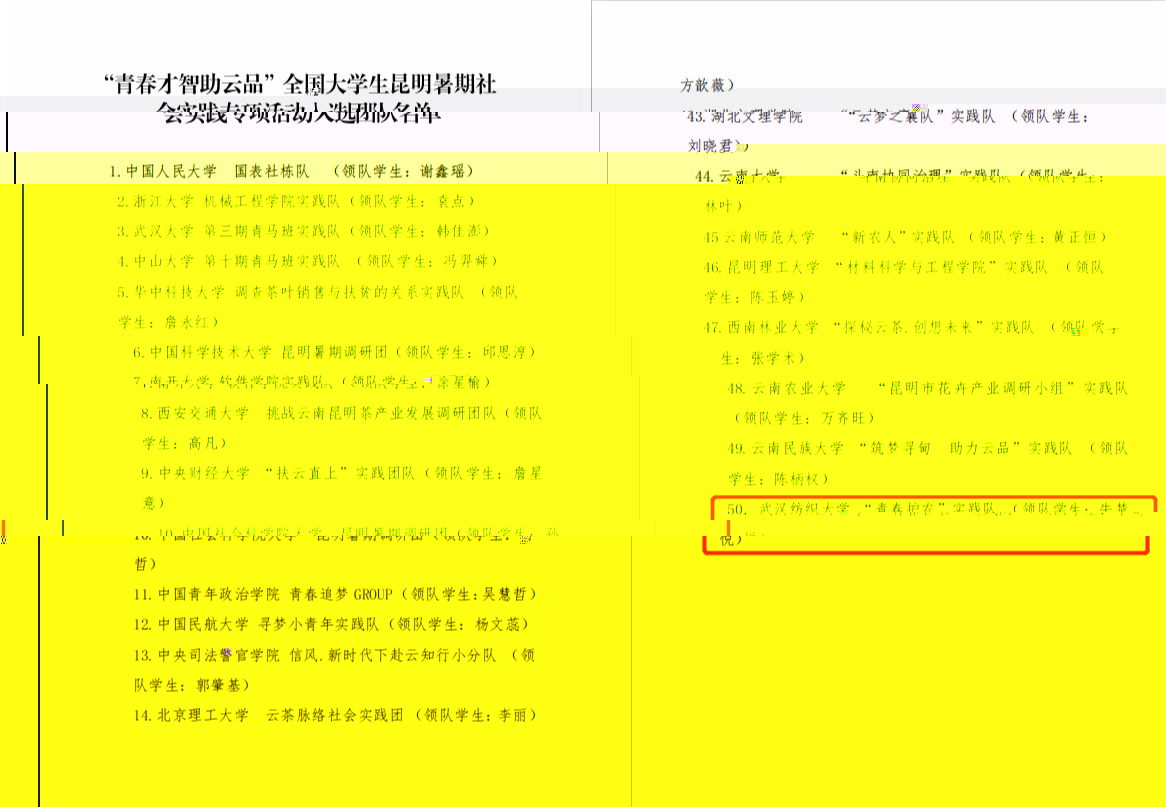Click row 9 中央财经大学 "扶云直上"实践团队

pos(342,488)
